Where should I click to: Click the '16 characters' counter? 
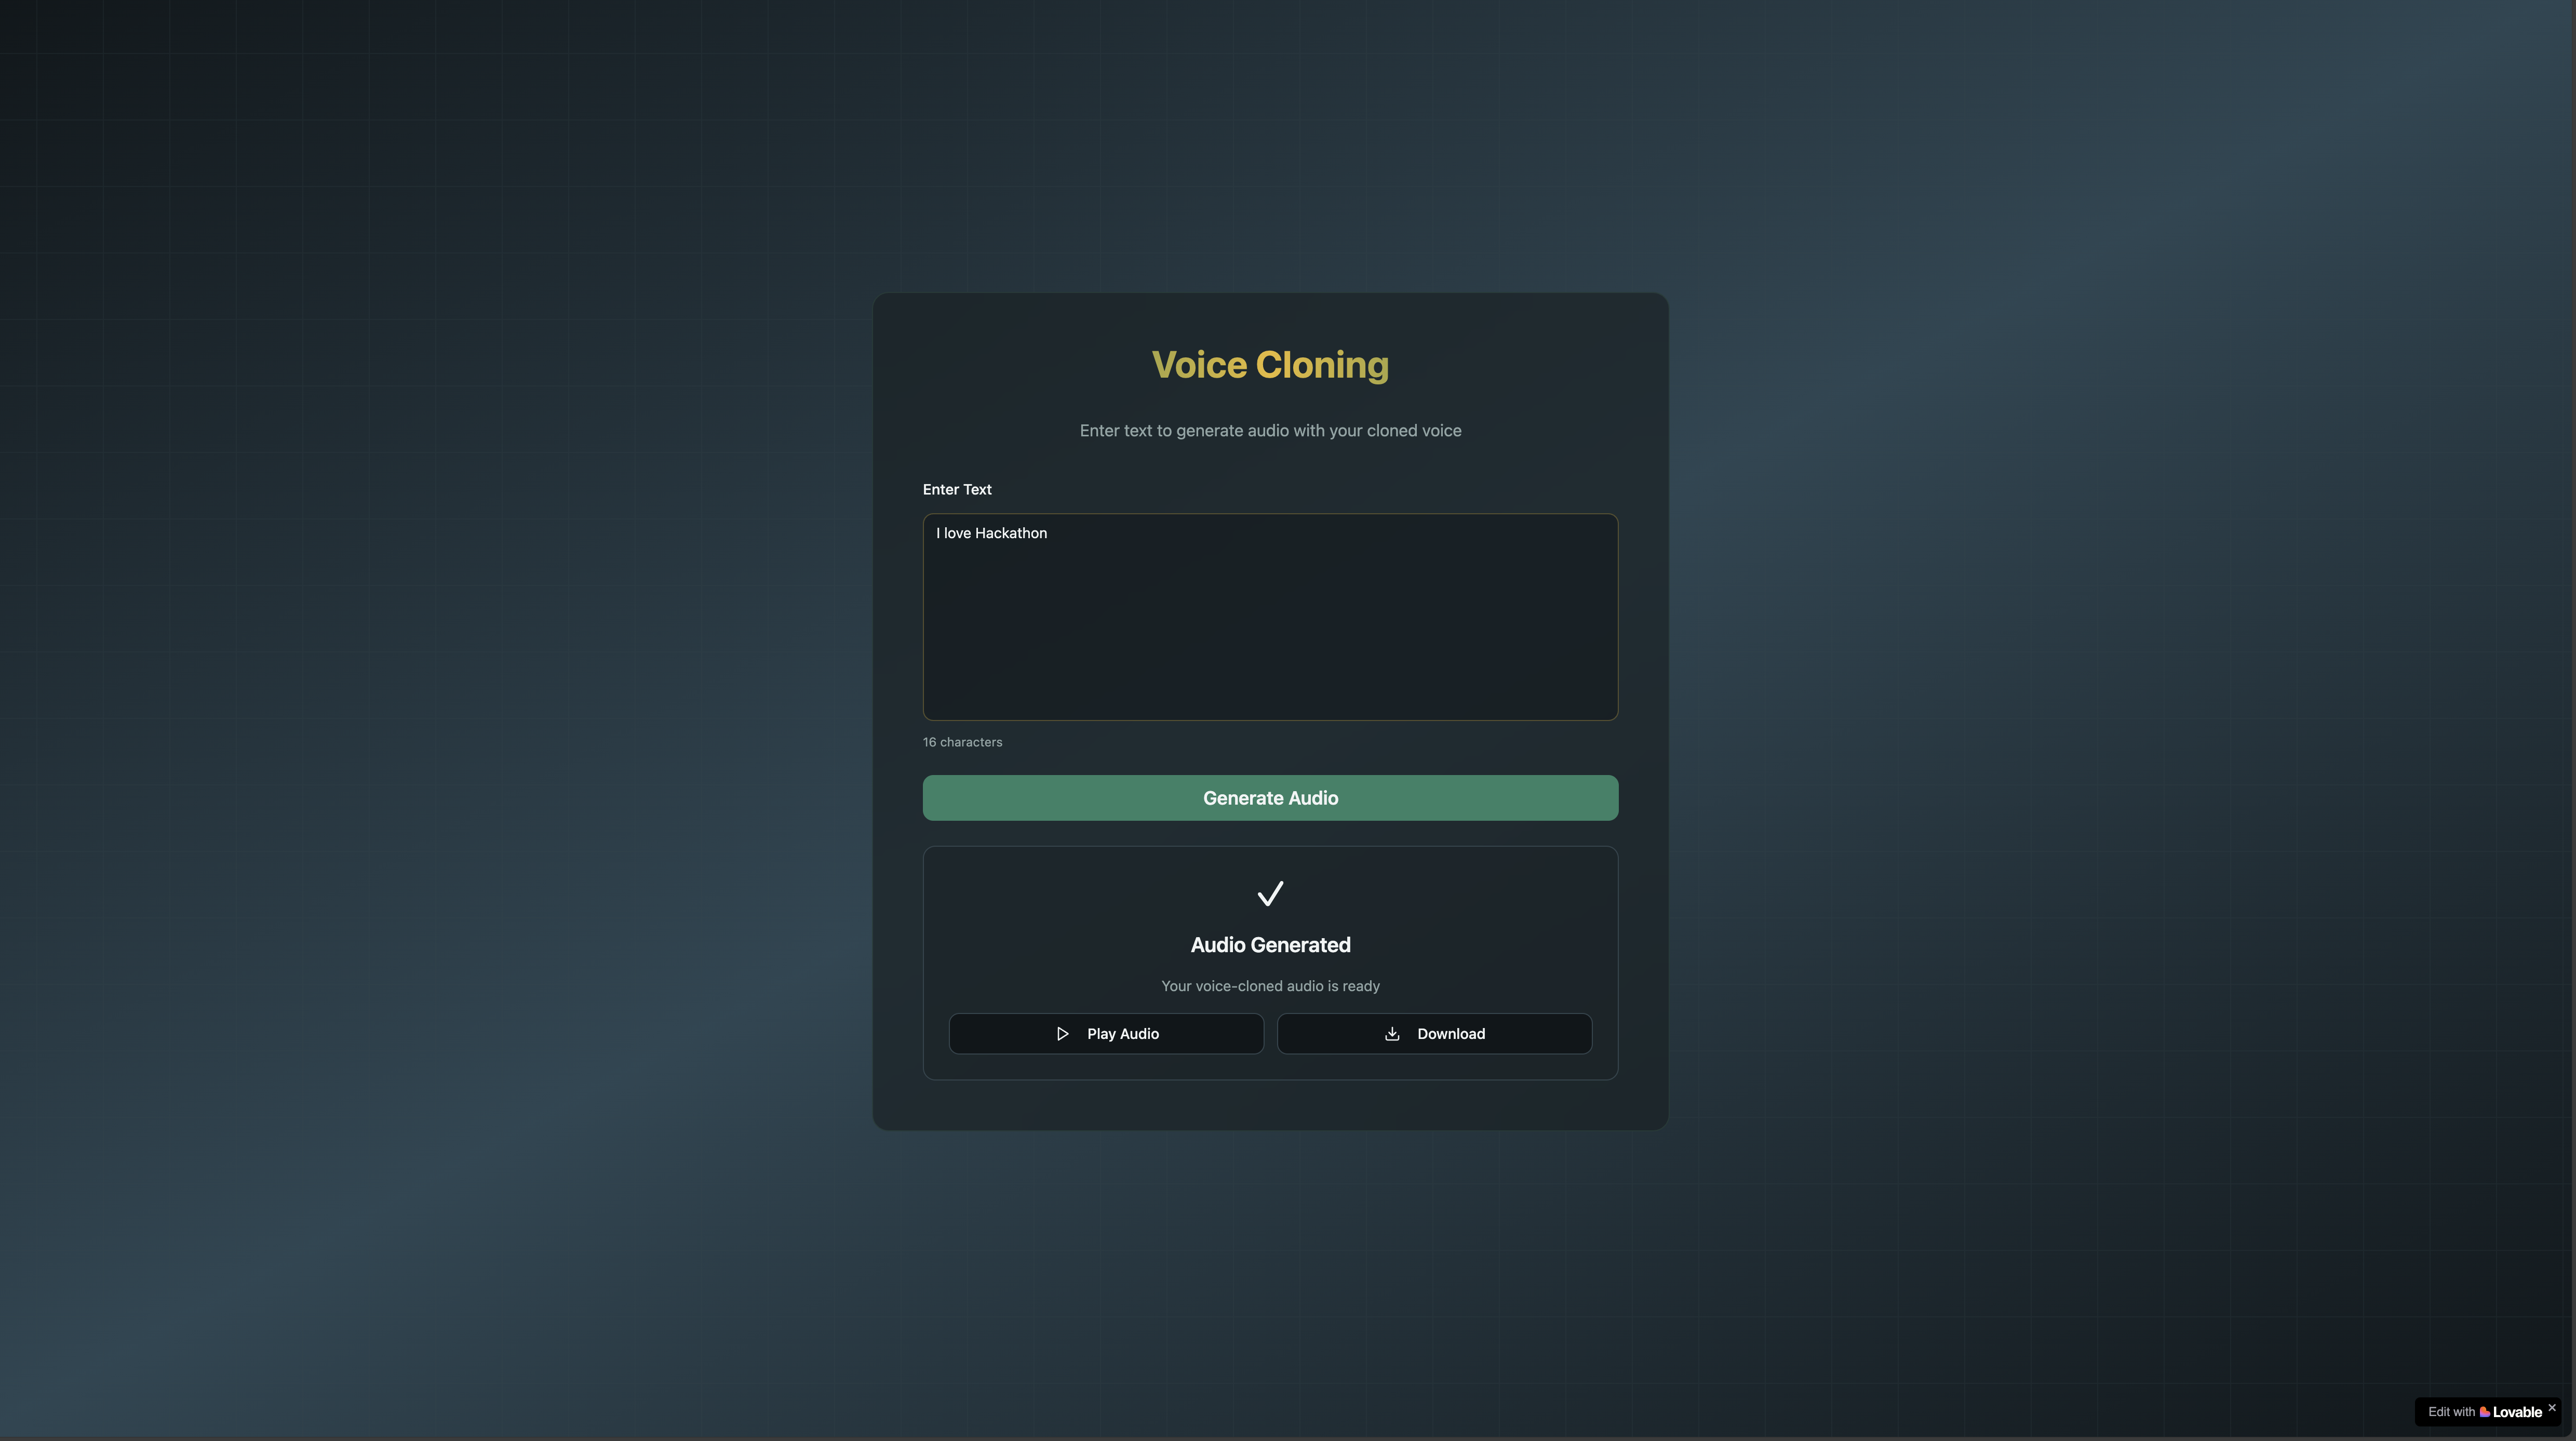(962, 742)
